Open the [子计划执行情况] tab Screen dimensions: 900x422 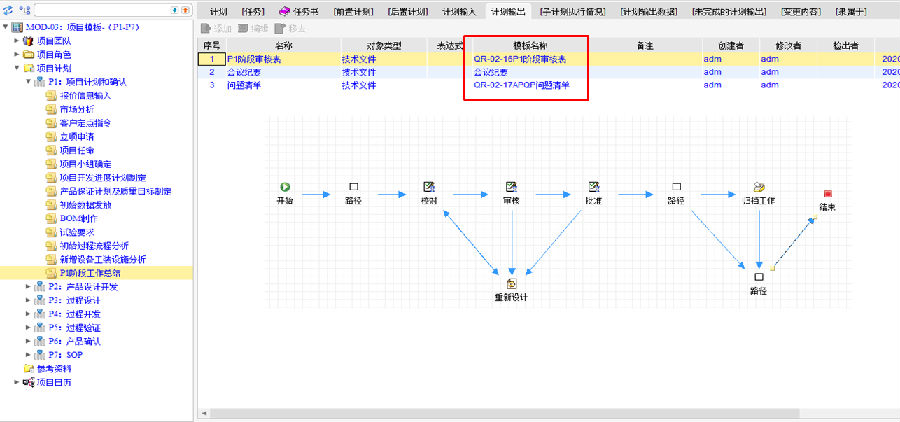pyautogui.click(x=575, y=11)
